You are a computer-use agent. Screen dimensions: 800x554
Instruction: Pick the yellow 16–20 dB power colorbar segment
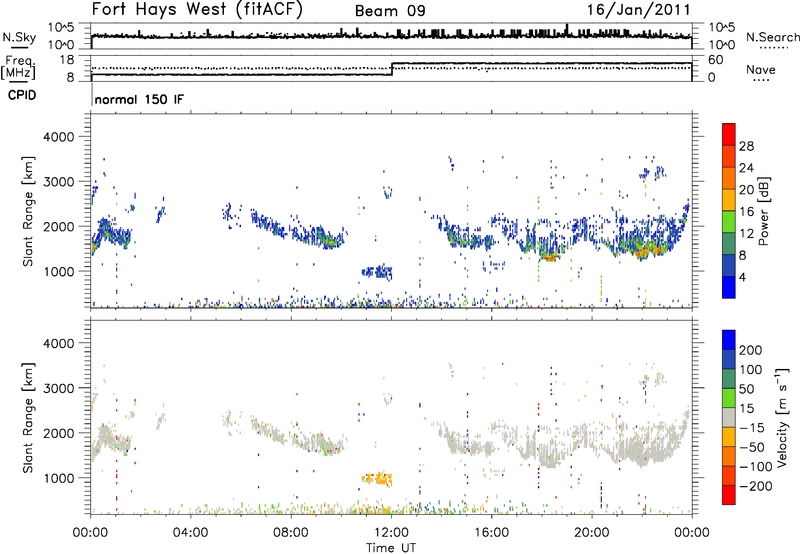(x=729, y=200)
